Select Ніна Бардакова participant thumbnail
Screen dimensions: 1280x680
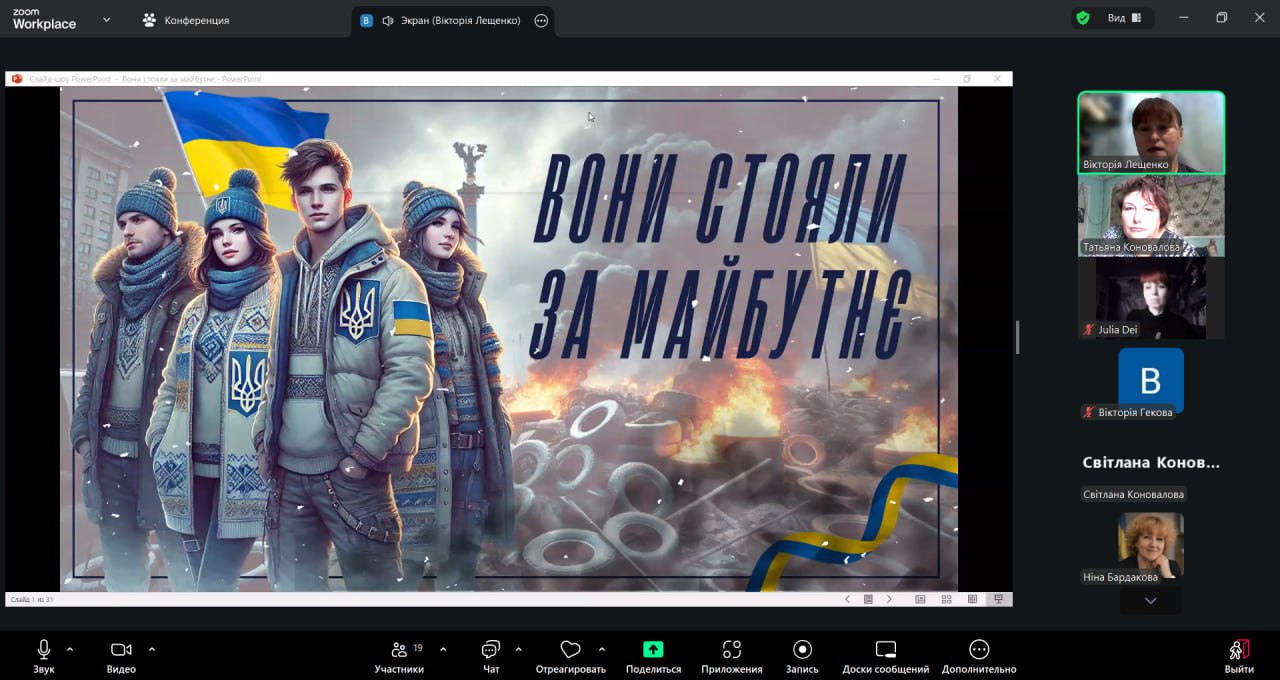pyautogui.click(x=1150, y=546)
